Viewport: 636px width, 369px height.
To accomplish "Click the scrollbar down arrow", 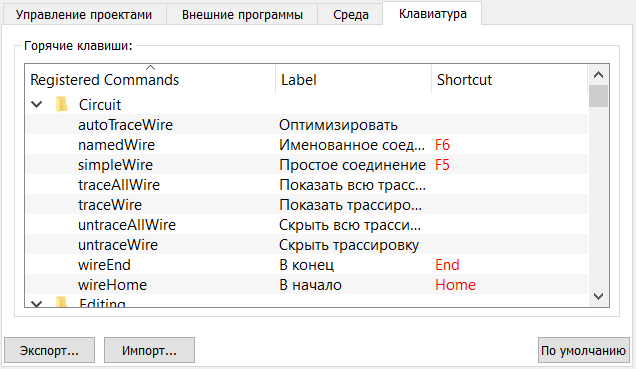I will tap(598, 296).
